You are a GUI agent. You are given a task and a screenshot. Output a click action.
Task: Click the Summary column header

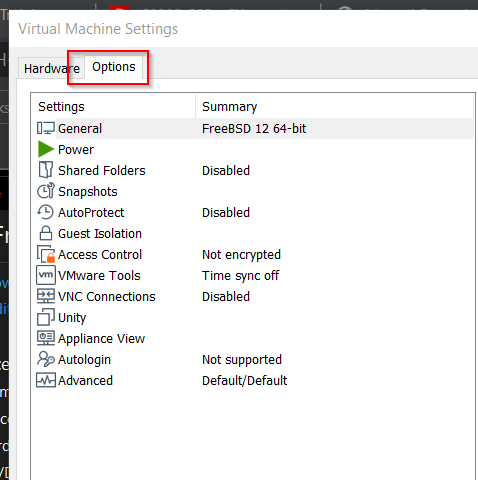pos(334,107)
